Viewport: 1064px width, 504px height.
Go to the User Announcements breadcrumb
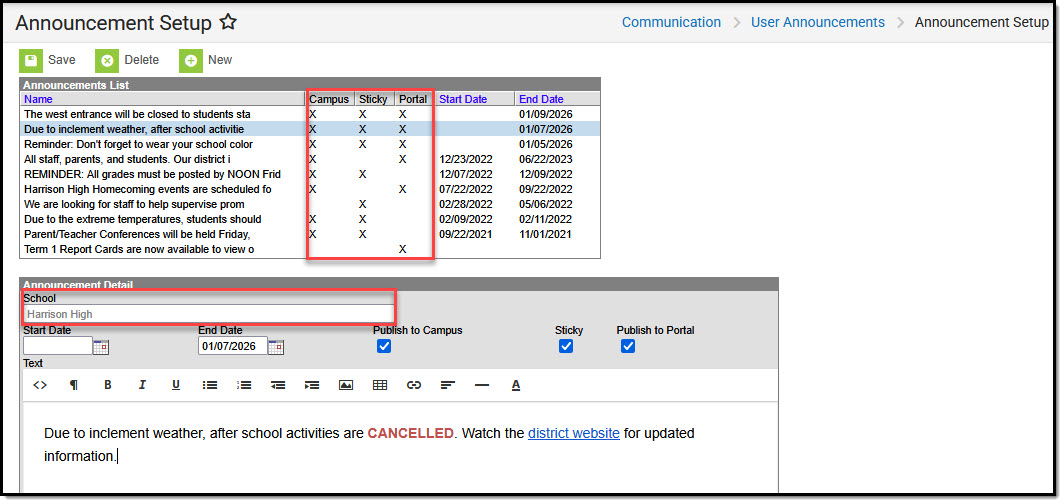click(x=818, y=22)
